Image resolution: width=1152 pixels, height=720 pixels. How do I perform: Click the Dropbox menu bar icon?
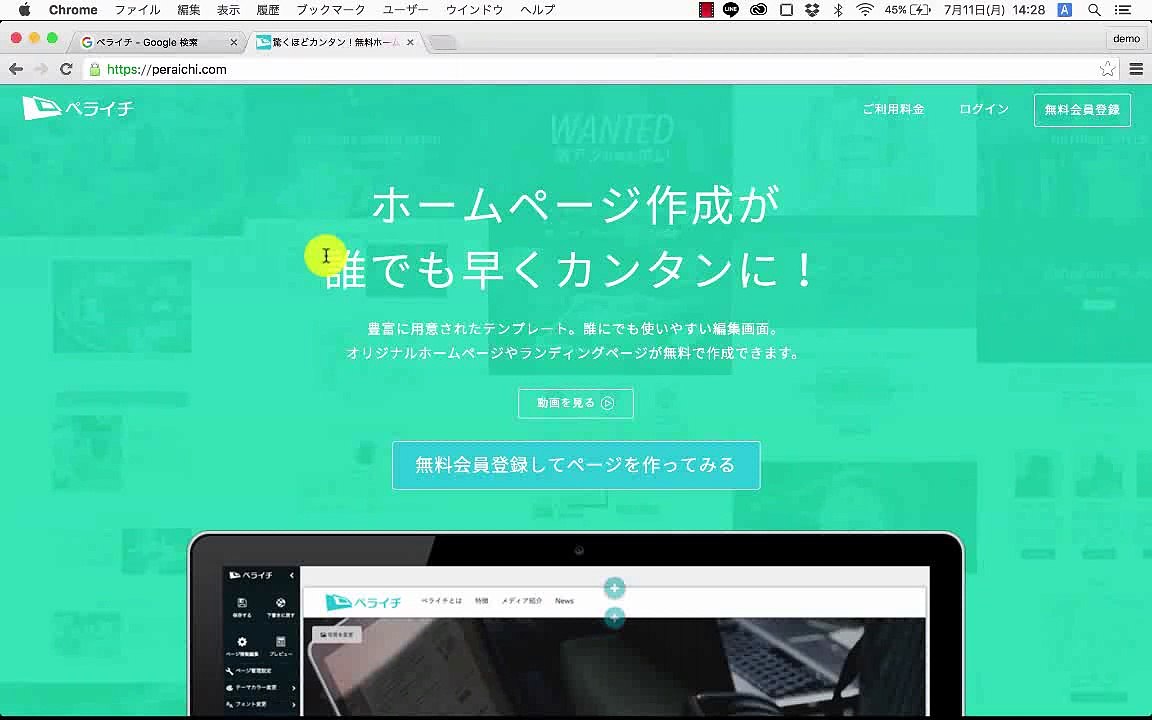(812, 10)
